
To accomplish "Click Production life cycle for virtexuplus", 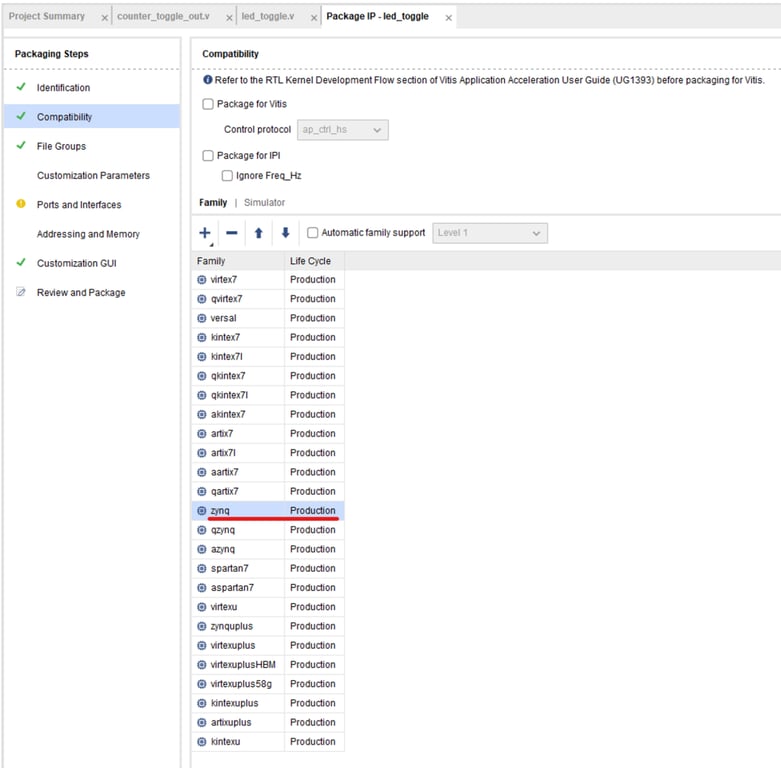I will pos(313,645).
